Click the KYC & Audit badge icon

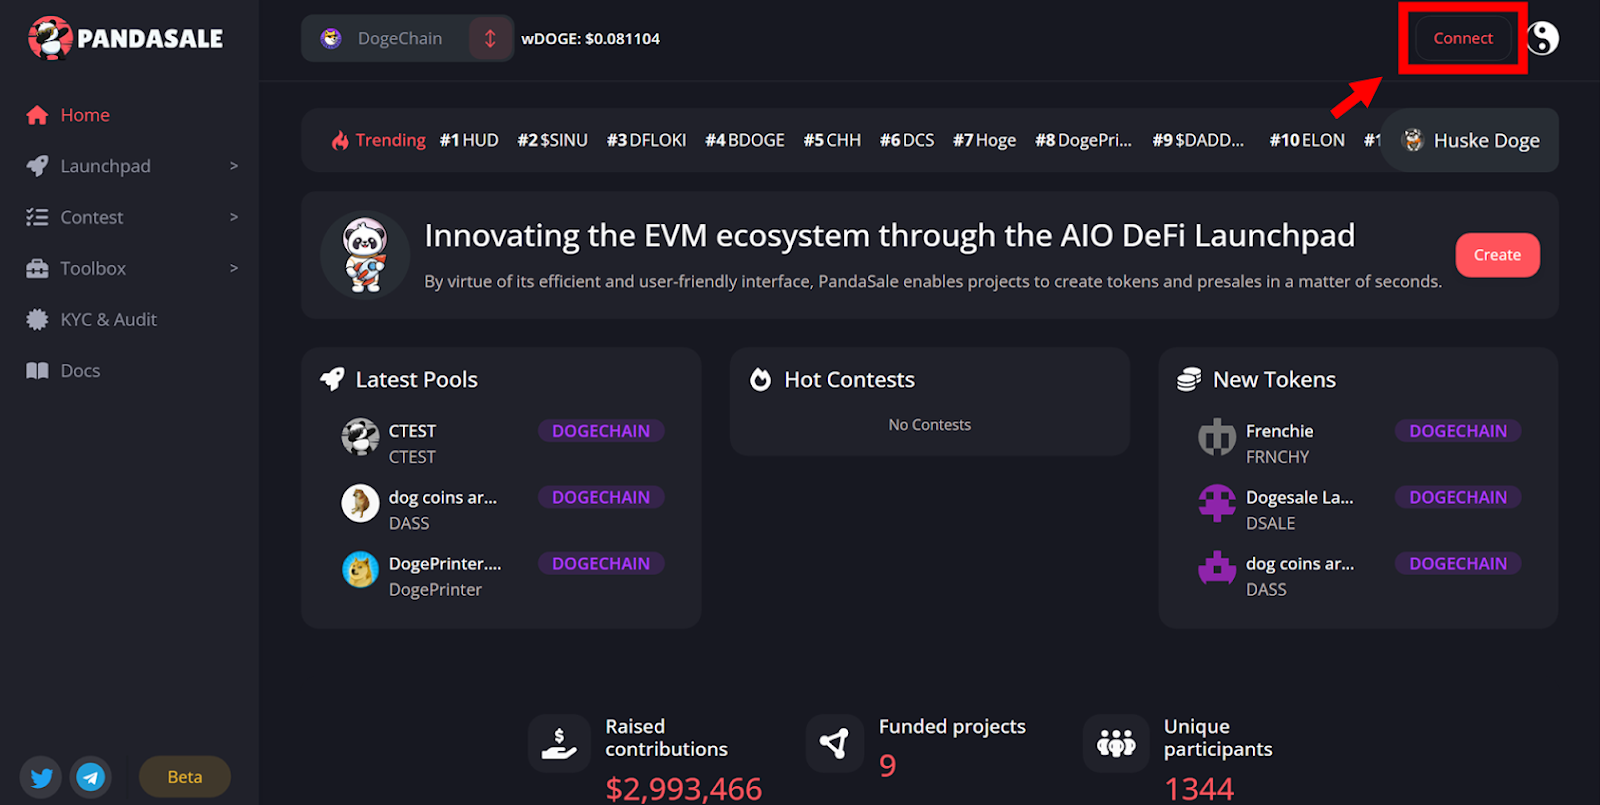[x=37, y=319]
